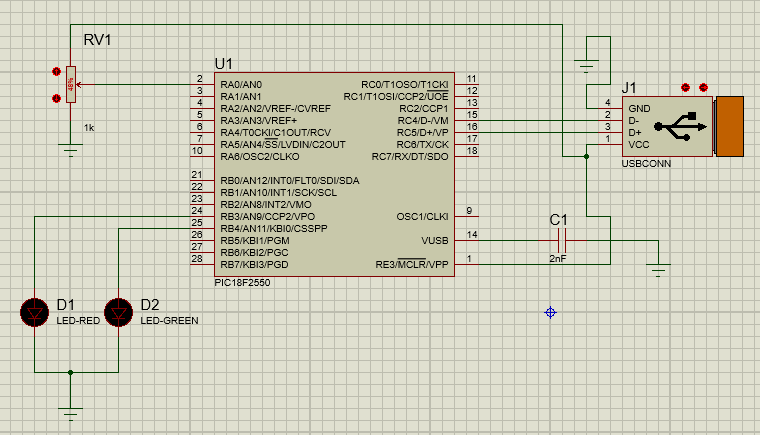Click the 2nF capacitor value
The height and width of the screenshot is (435, 760).
(558, 259)
